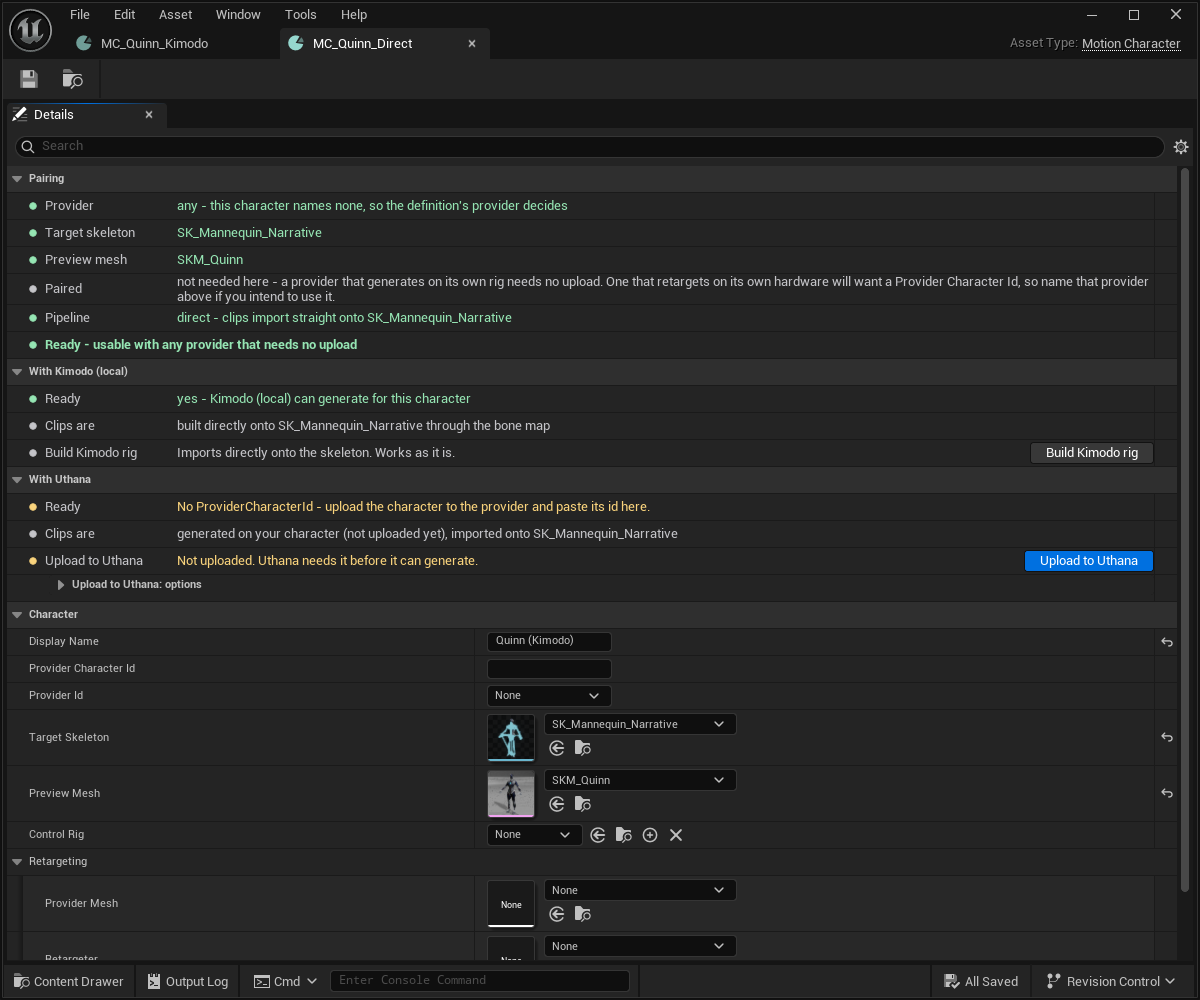Image resolution: width=1200 pixels, height=1000 pixels.
Task: Click the Build Kimodo rig button
Action: point(1092,453)
